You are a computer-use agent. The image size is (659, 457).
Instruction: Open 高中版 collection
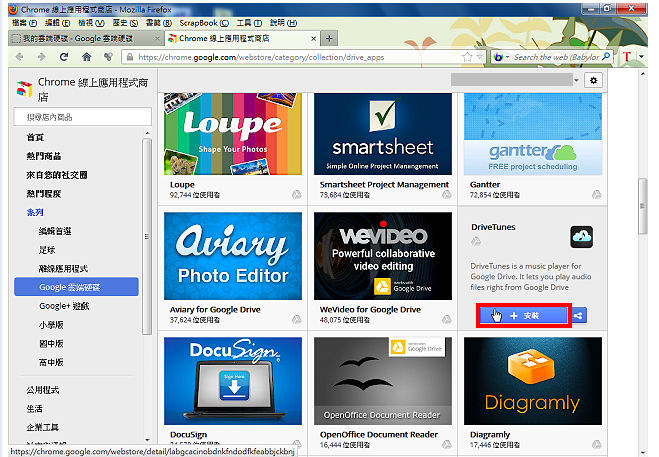click(51, 362)
